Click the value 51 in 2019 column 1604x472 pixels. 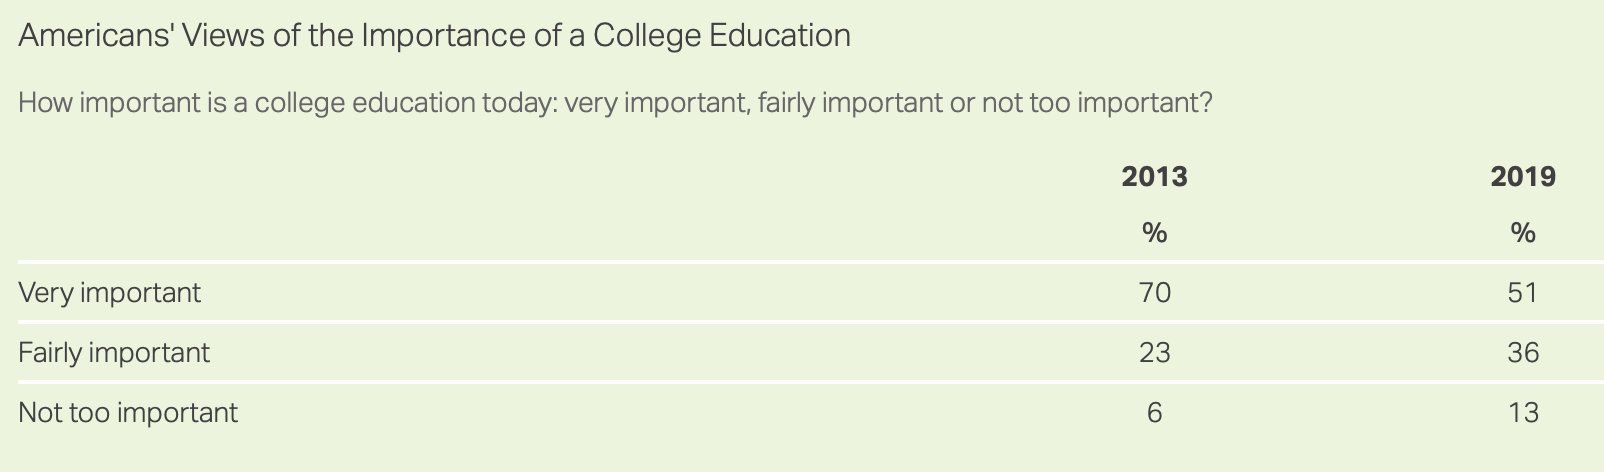tap(1523, 292)
